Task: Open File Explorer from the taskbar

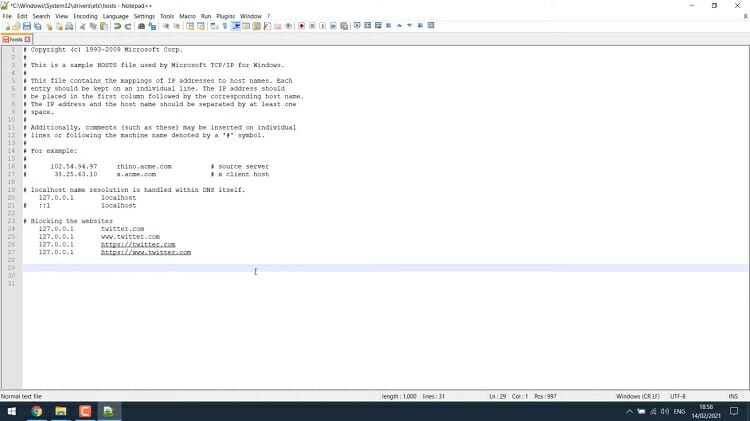Action: 60,411
